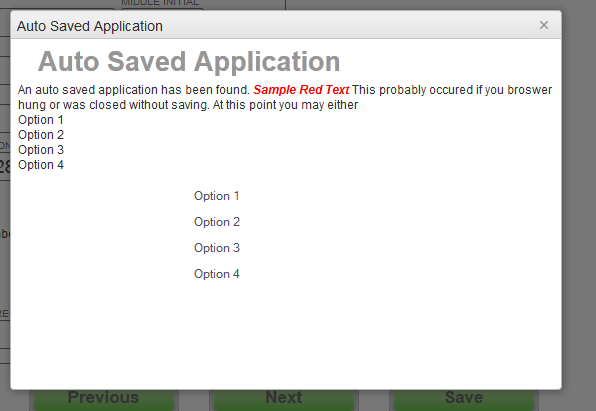This screenshot has width=596, height=411.
Task: Click the phrase 'At this point you may either'
Action: tap(285, 105)
